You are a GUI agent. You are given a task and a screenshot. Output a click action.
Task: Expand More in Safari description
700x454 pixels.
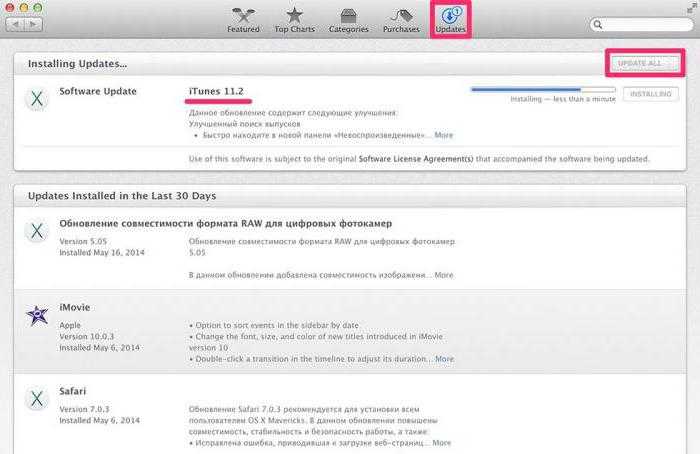pos(442,442)
